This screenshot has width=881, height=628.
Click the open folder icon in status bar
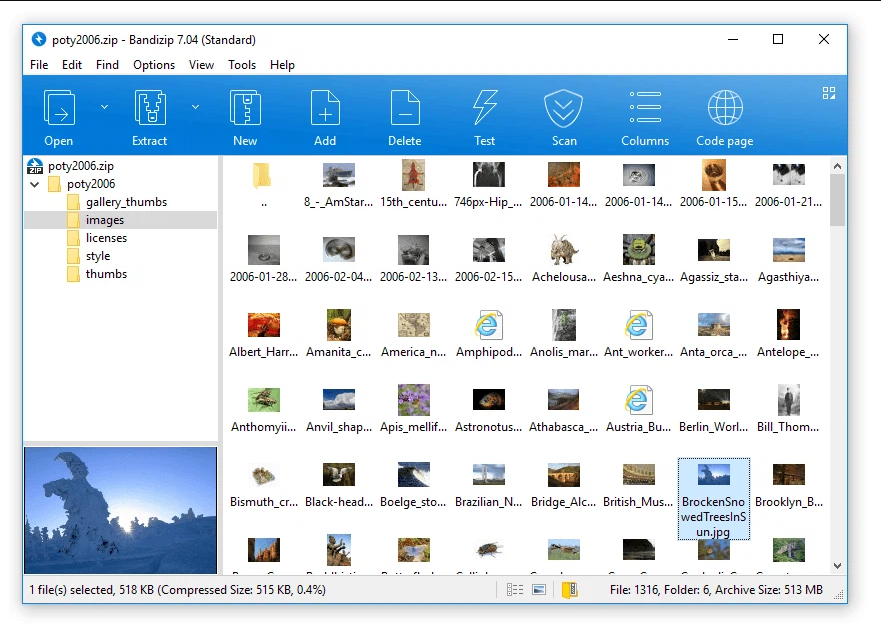[x=569, y=590]
